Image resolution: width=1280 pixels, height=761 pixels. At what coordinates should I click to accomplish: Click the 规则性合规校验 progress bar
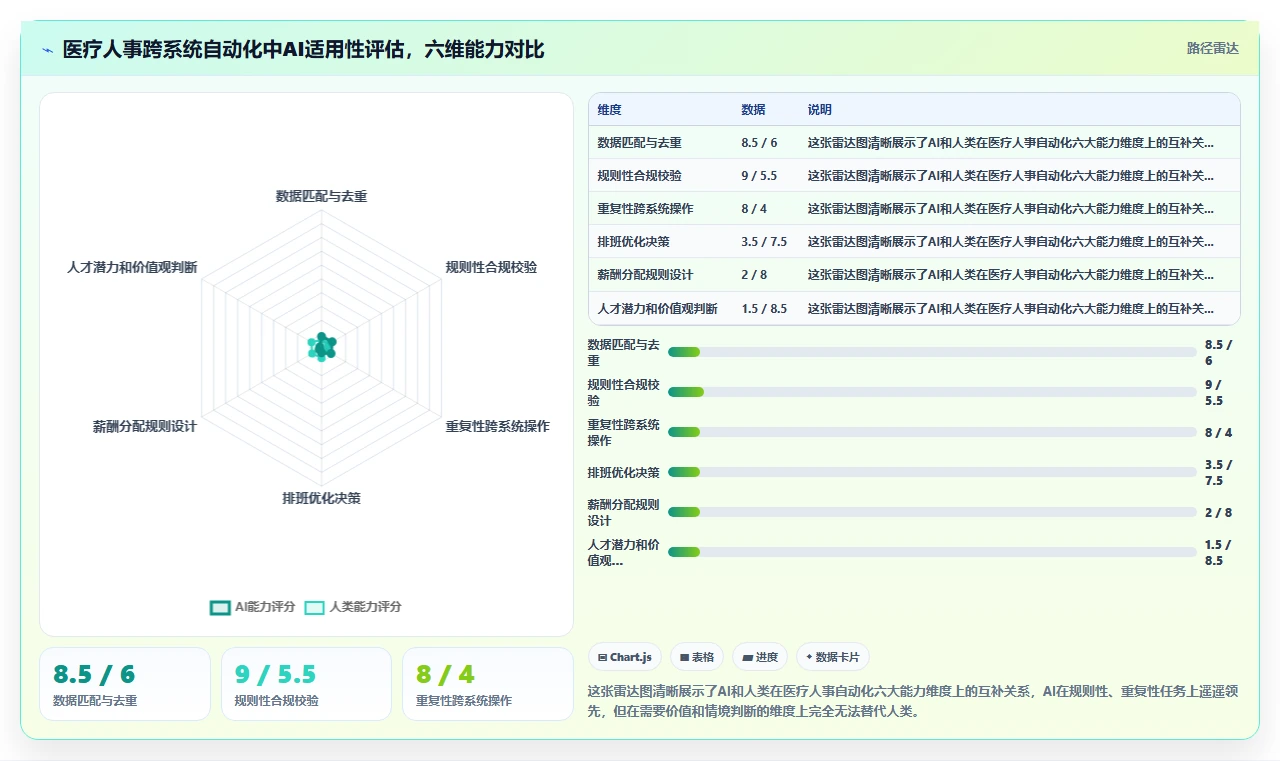click(x=932, y=392)
